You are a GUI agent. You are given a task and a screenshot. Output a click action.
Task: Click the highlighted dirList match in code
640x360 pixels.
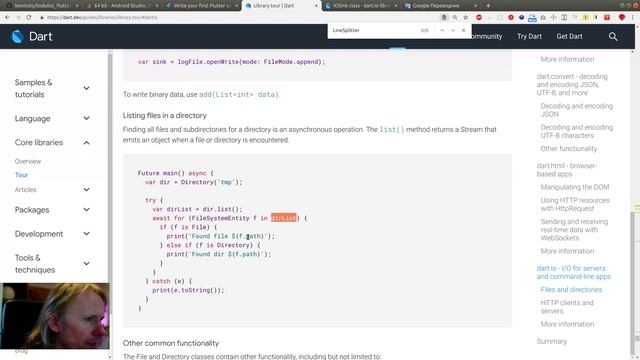(x=284, y=218)
